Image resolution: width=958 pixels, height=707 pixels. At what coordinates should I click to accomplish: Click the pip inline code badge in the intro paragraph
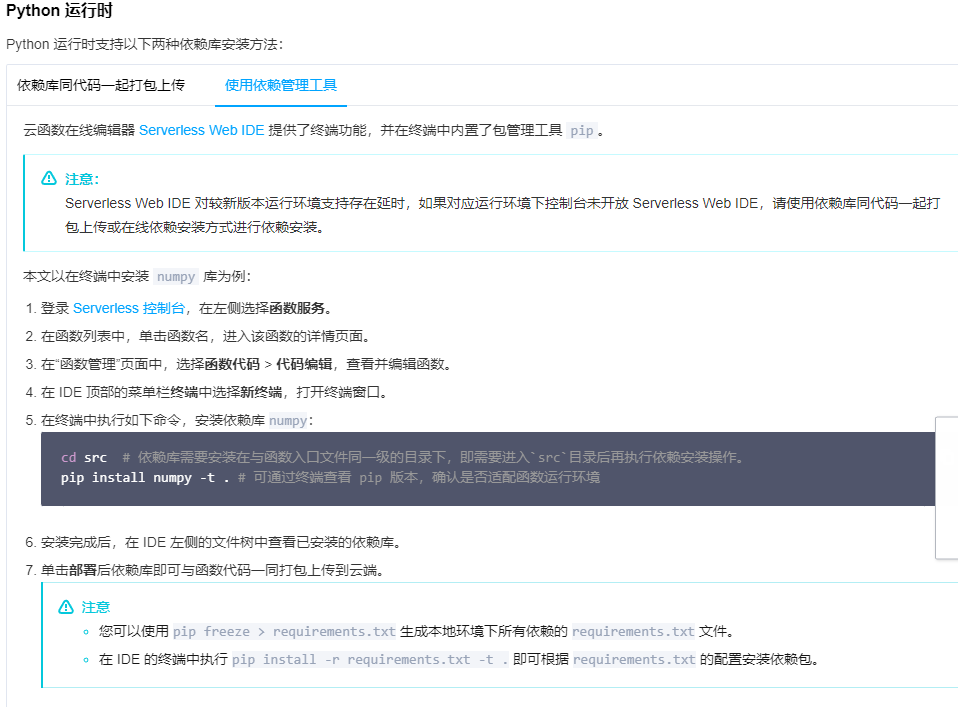(x=578, y=130)
